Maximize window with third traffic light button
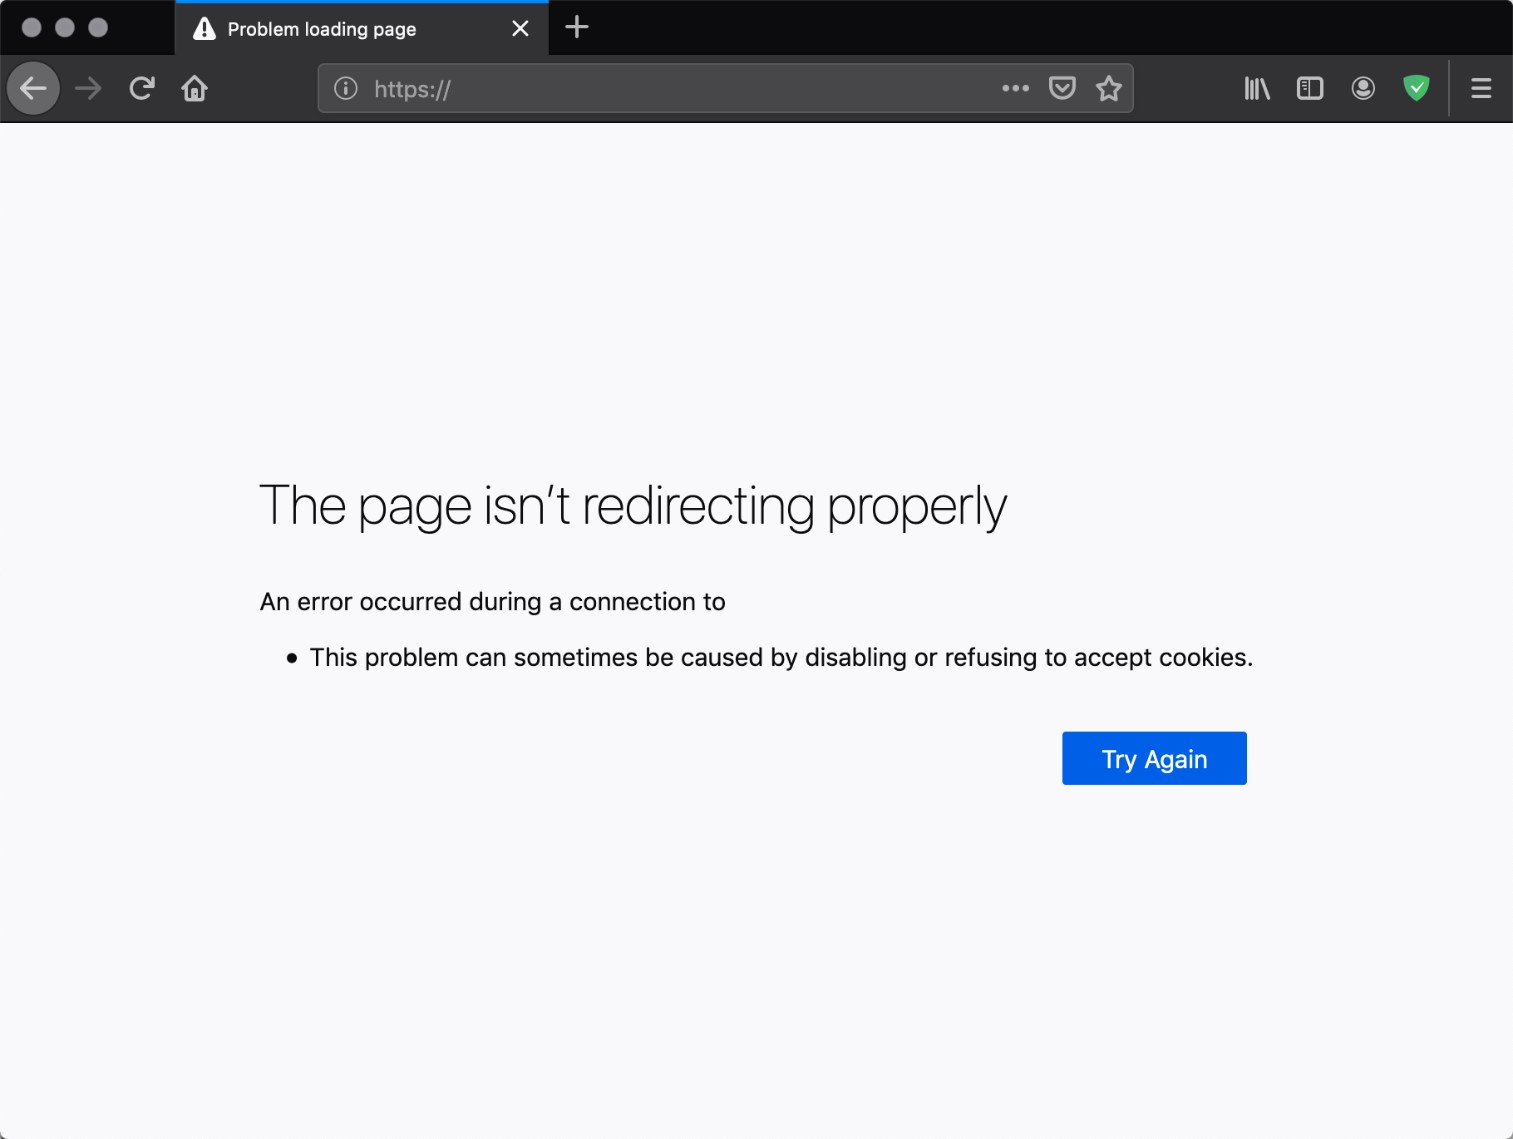This screenshot has width=1513, height=1139. [x=98, y=27]
